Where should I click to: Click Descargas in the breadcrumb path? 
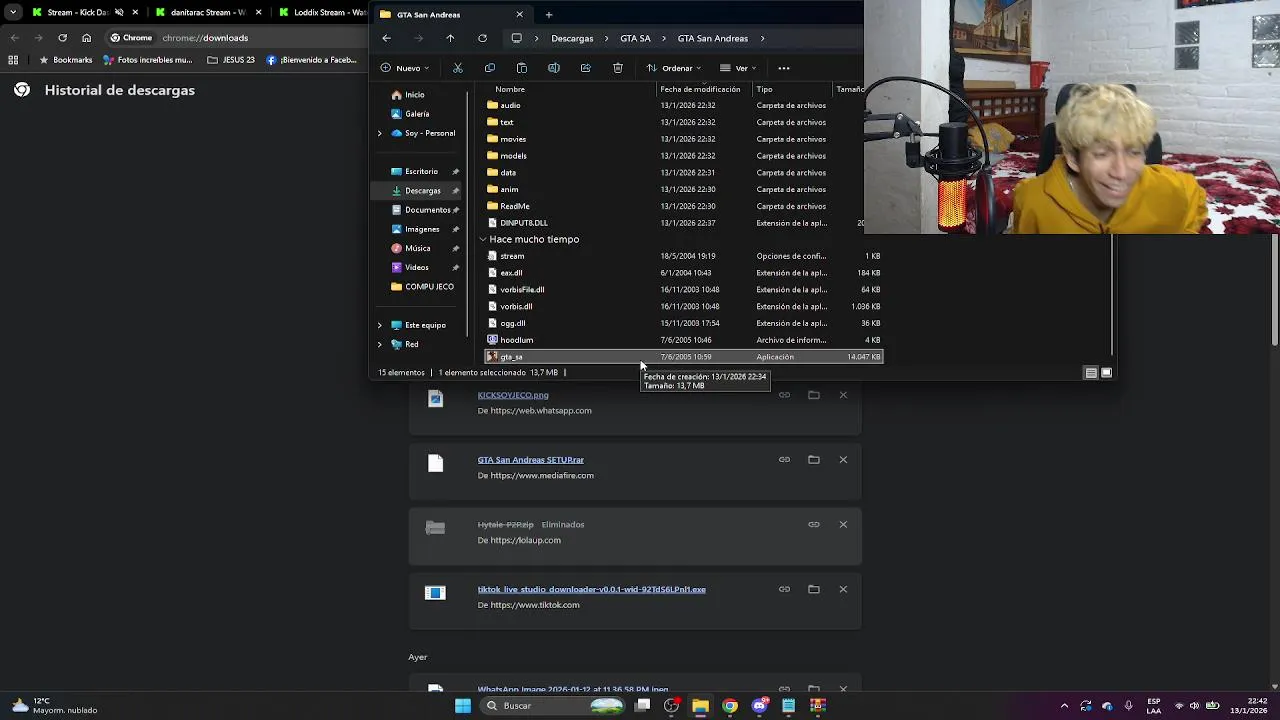pos(572,38)
